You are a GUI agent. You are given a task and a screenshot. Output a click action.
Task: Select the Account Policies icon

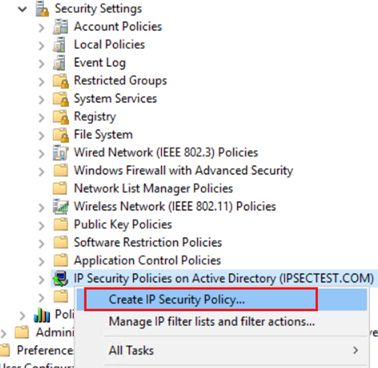pyautogui.click(x=60, y=27)
